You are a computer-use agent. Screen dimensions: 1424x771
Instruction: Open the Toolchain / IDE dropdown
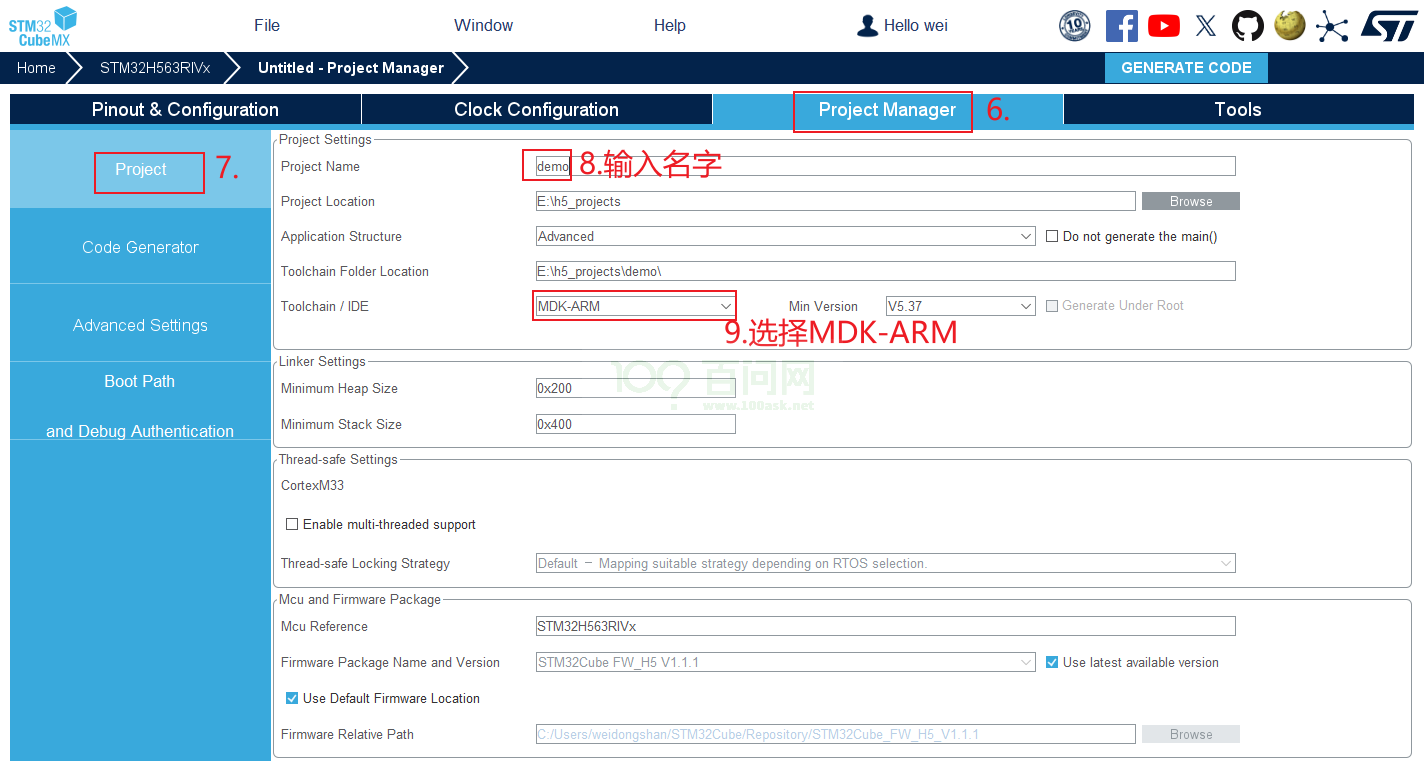coord(636,306)
